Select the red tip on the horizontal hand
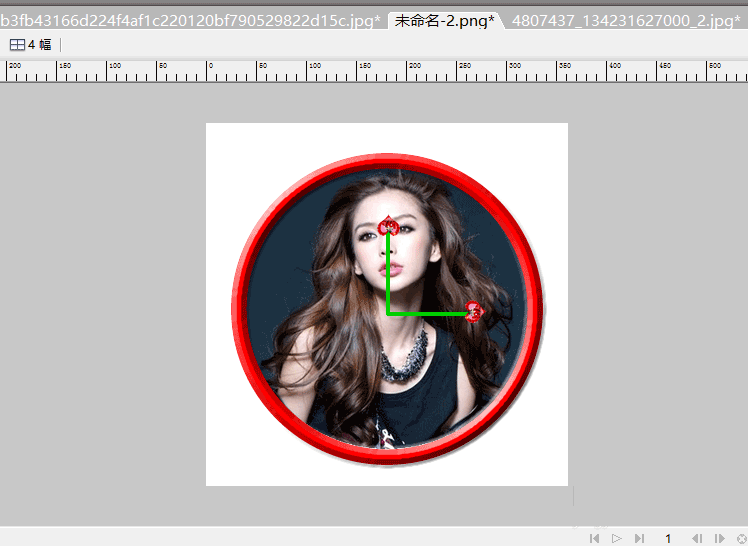The image size is (748, 546). click(475, 313)
